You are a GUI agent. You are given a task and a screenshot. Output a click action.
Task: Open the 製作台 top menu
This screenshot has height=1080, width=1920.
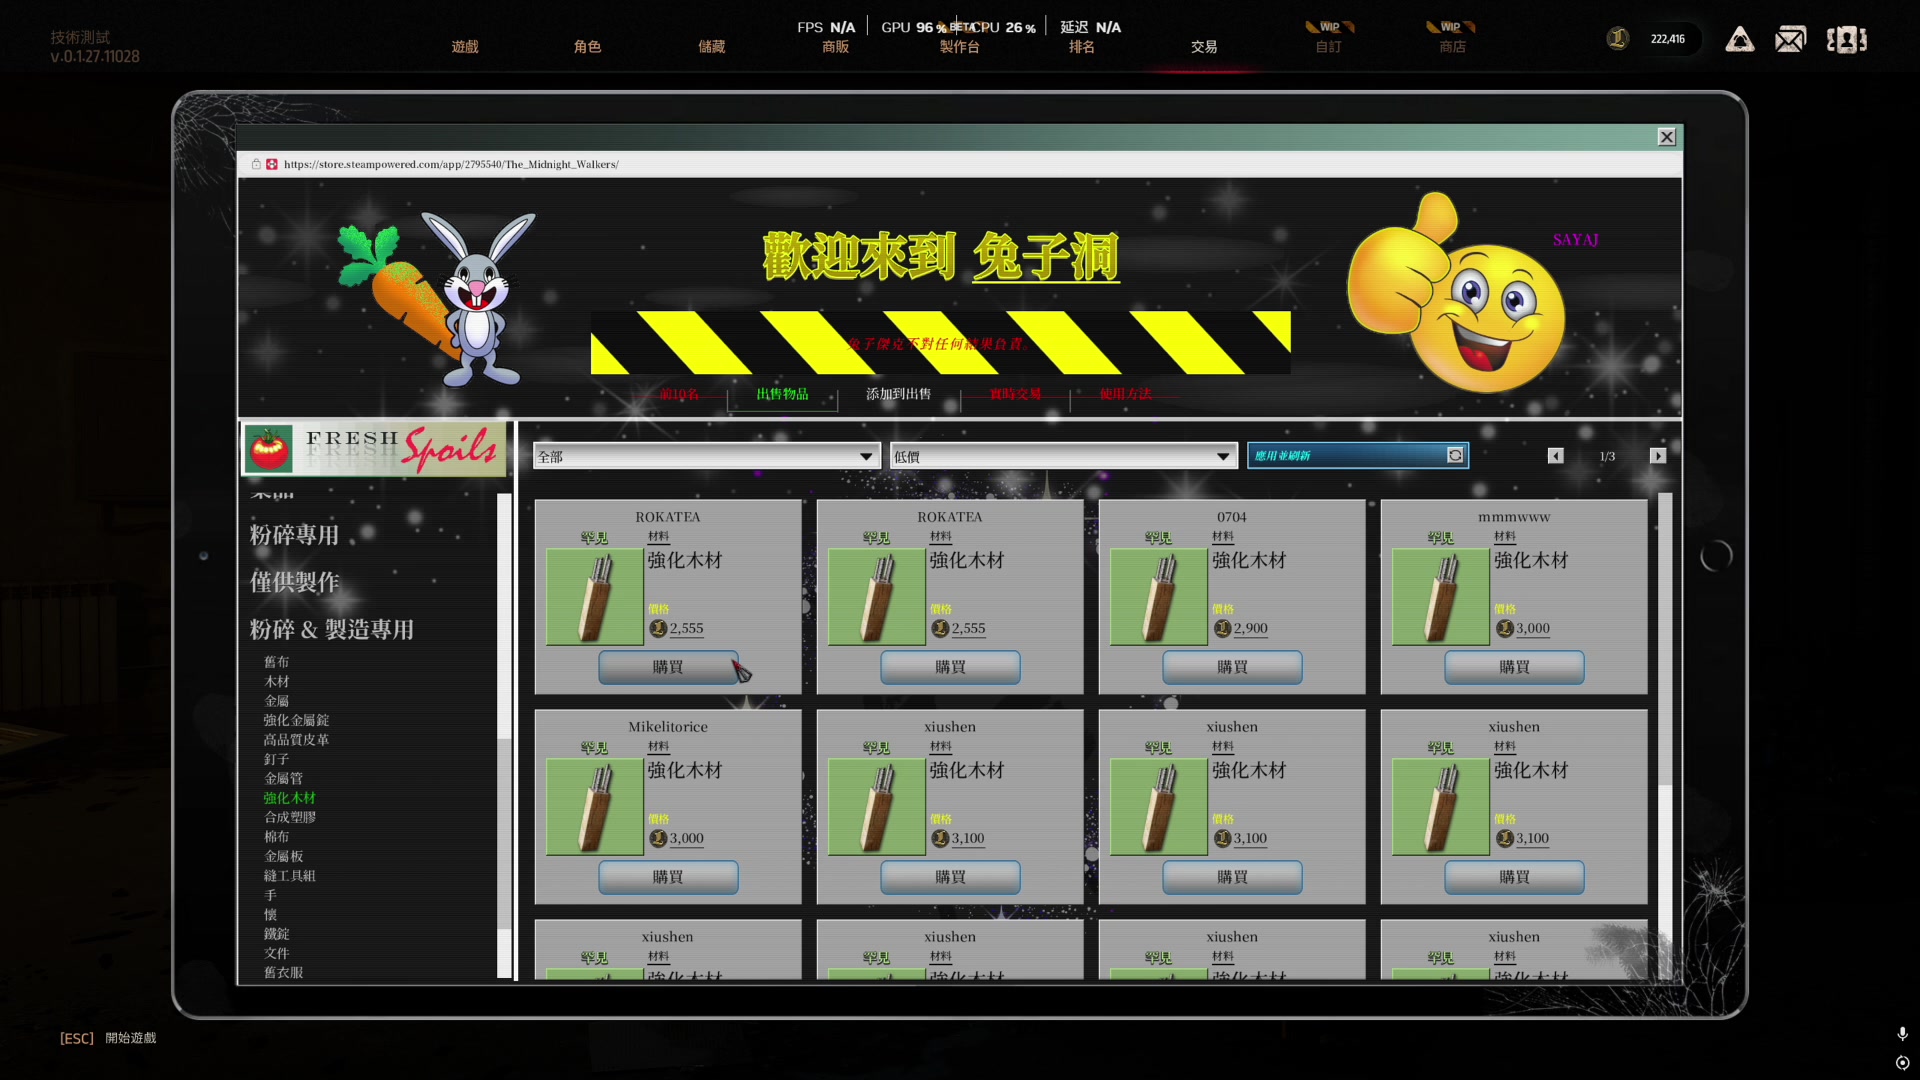click(x=959, y=47)
